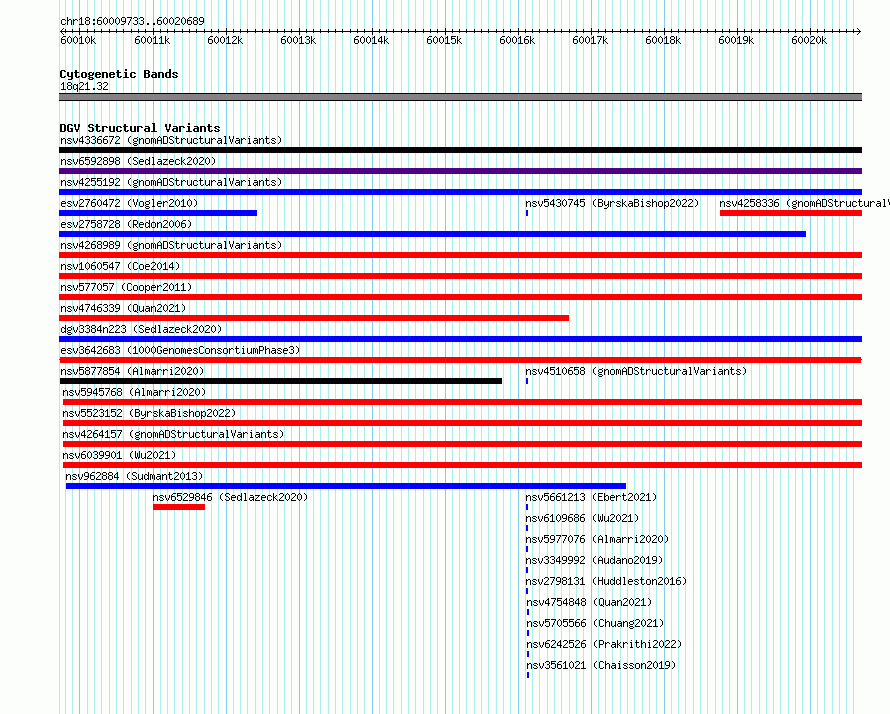Click the 60016k ruler position label
Viewport: 890px width, 714px height.
(x=517, y=40)
